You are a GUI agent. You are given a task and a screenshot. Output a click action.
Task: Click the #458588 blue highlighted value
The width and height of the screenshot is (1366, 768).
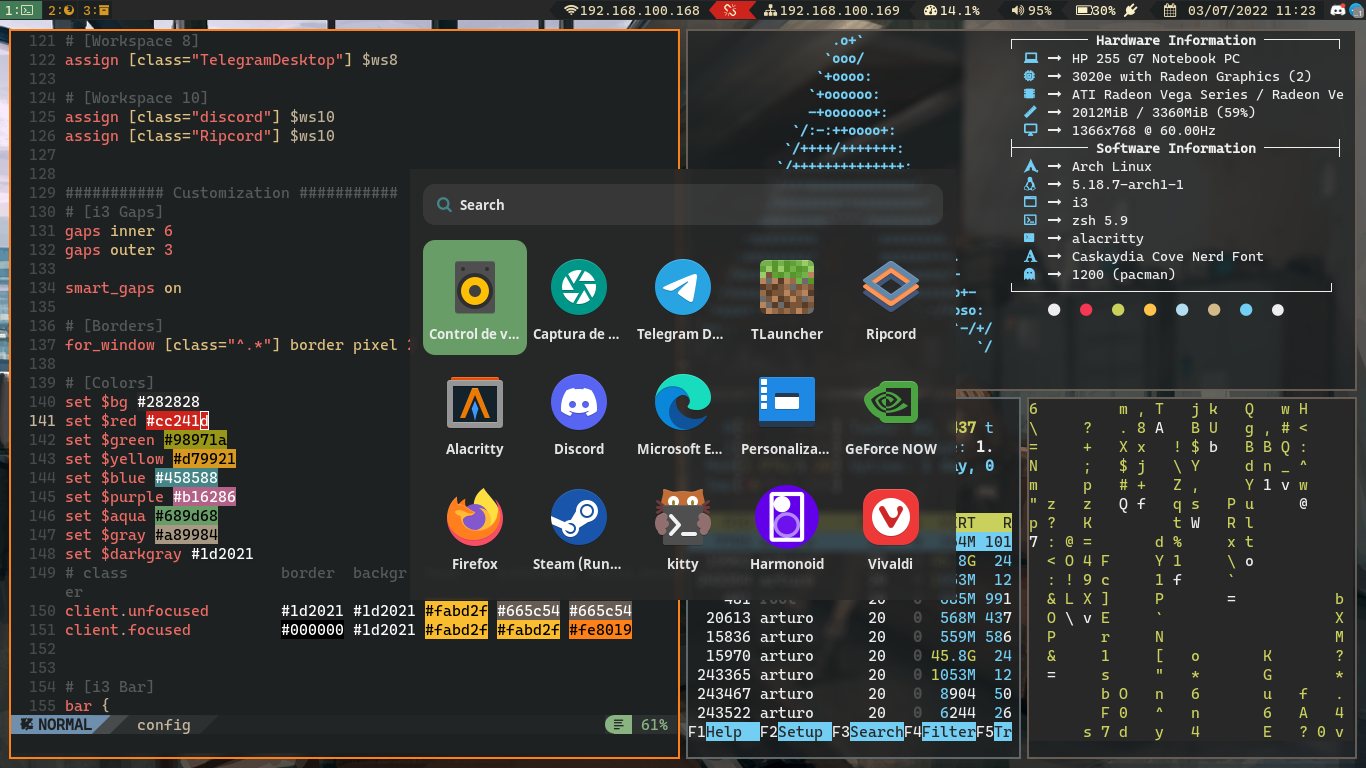click(x=186, y=478)
